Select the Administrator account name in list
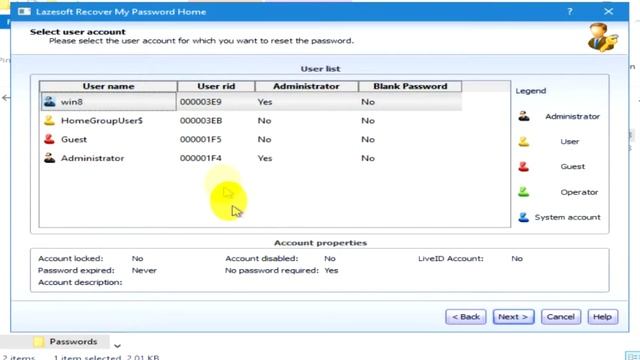 click(x=93, y=158)
